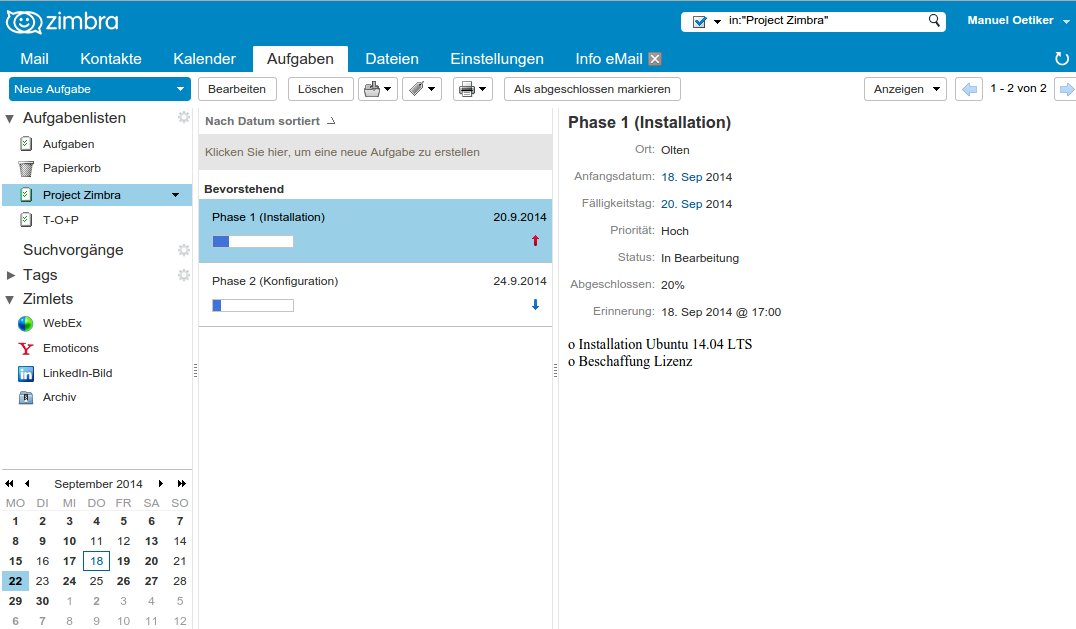The image size is (1076, 629).
Task: Open the Manuel Oetiker user menu
Action: (1018, 21)
